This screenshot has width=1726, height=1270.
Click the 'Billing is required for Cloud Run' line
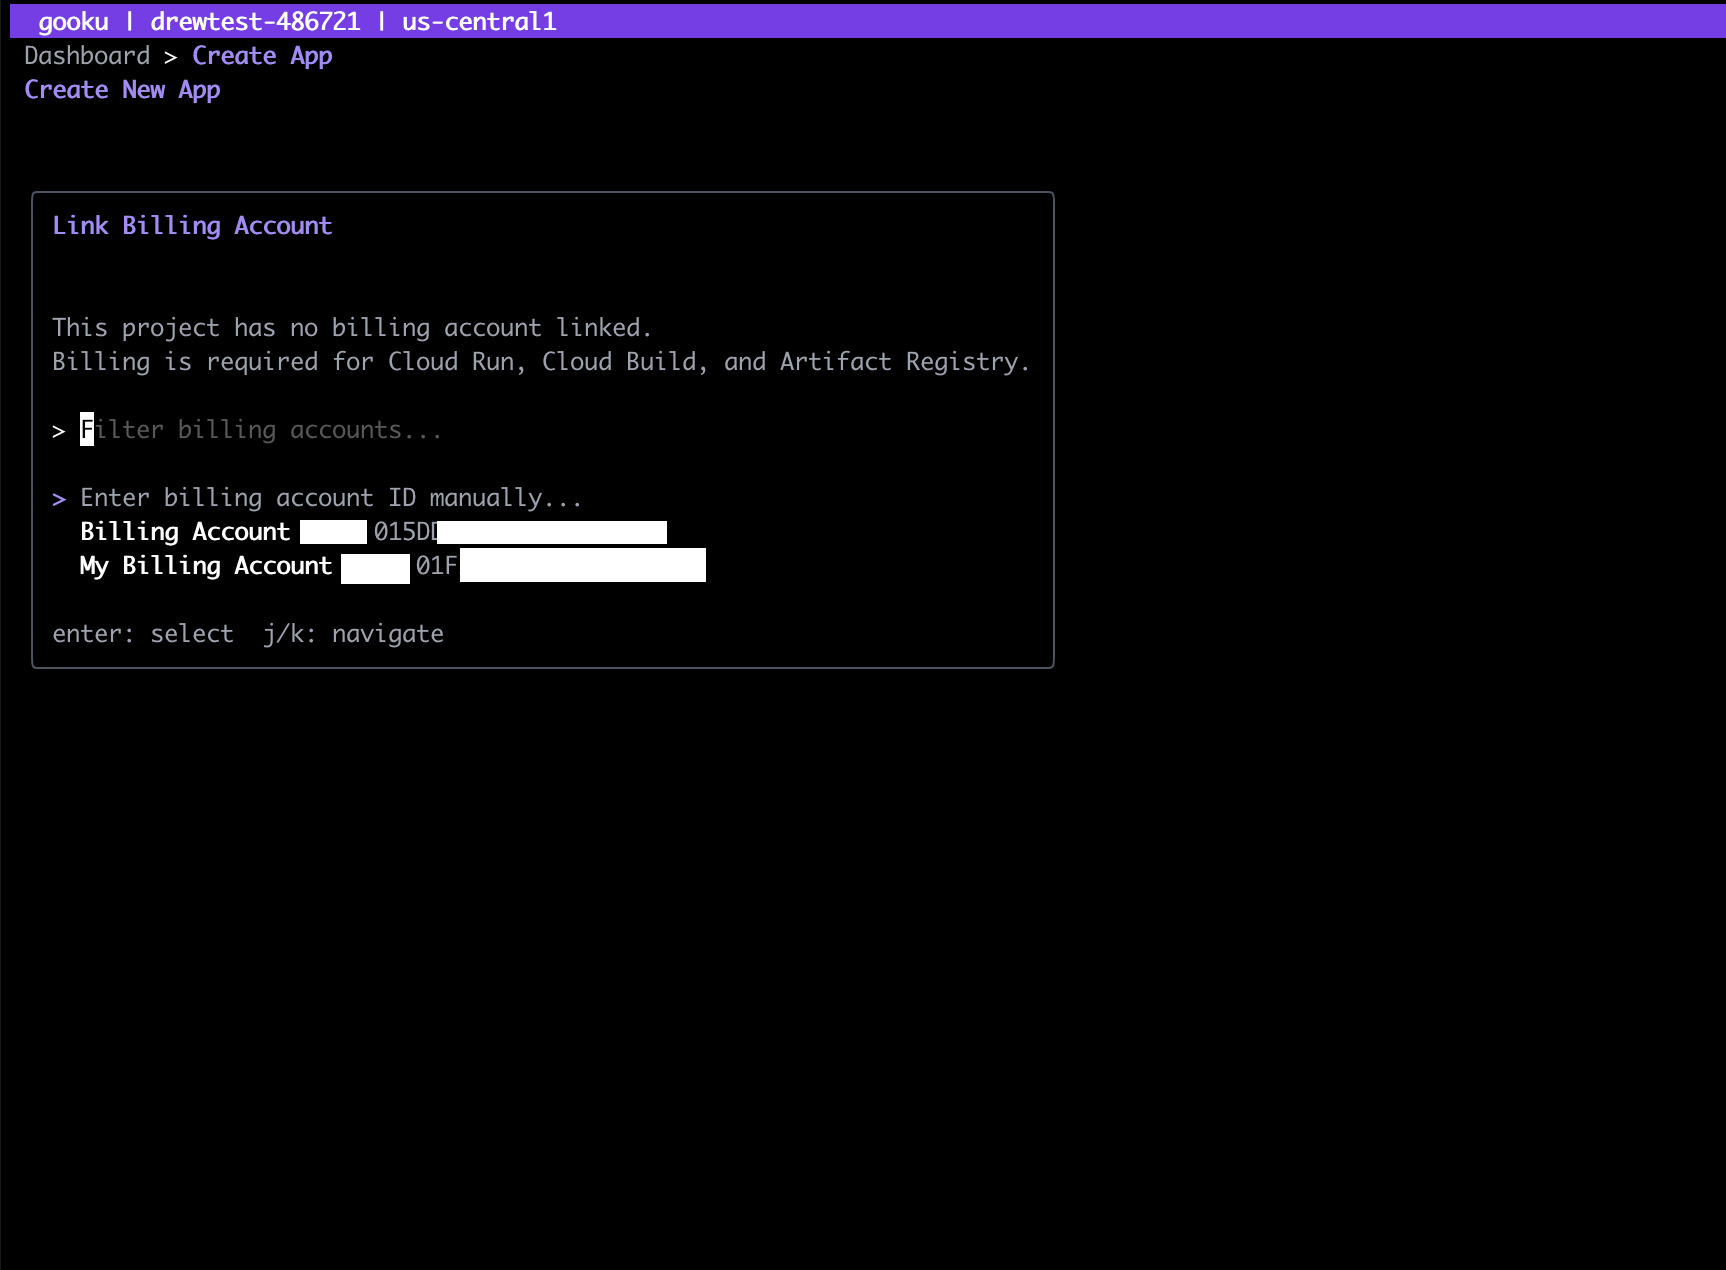click(x=541, y=362)
